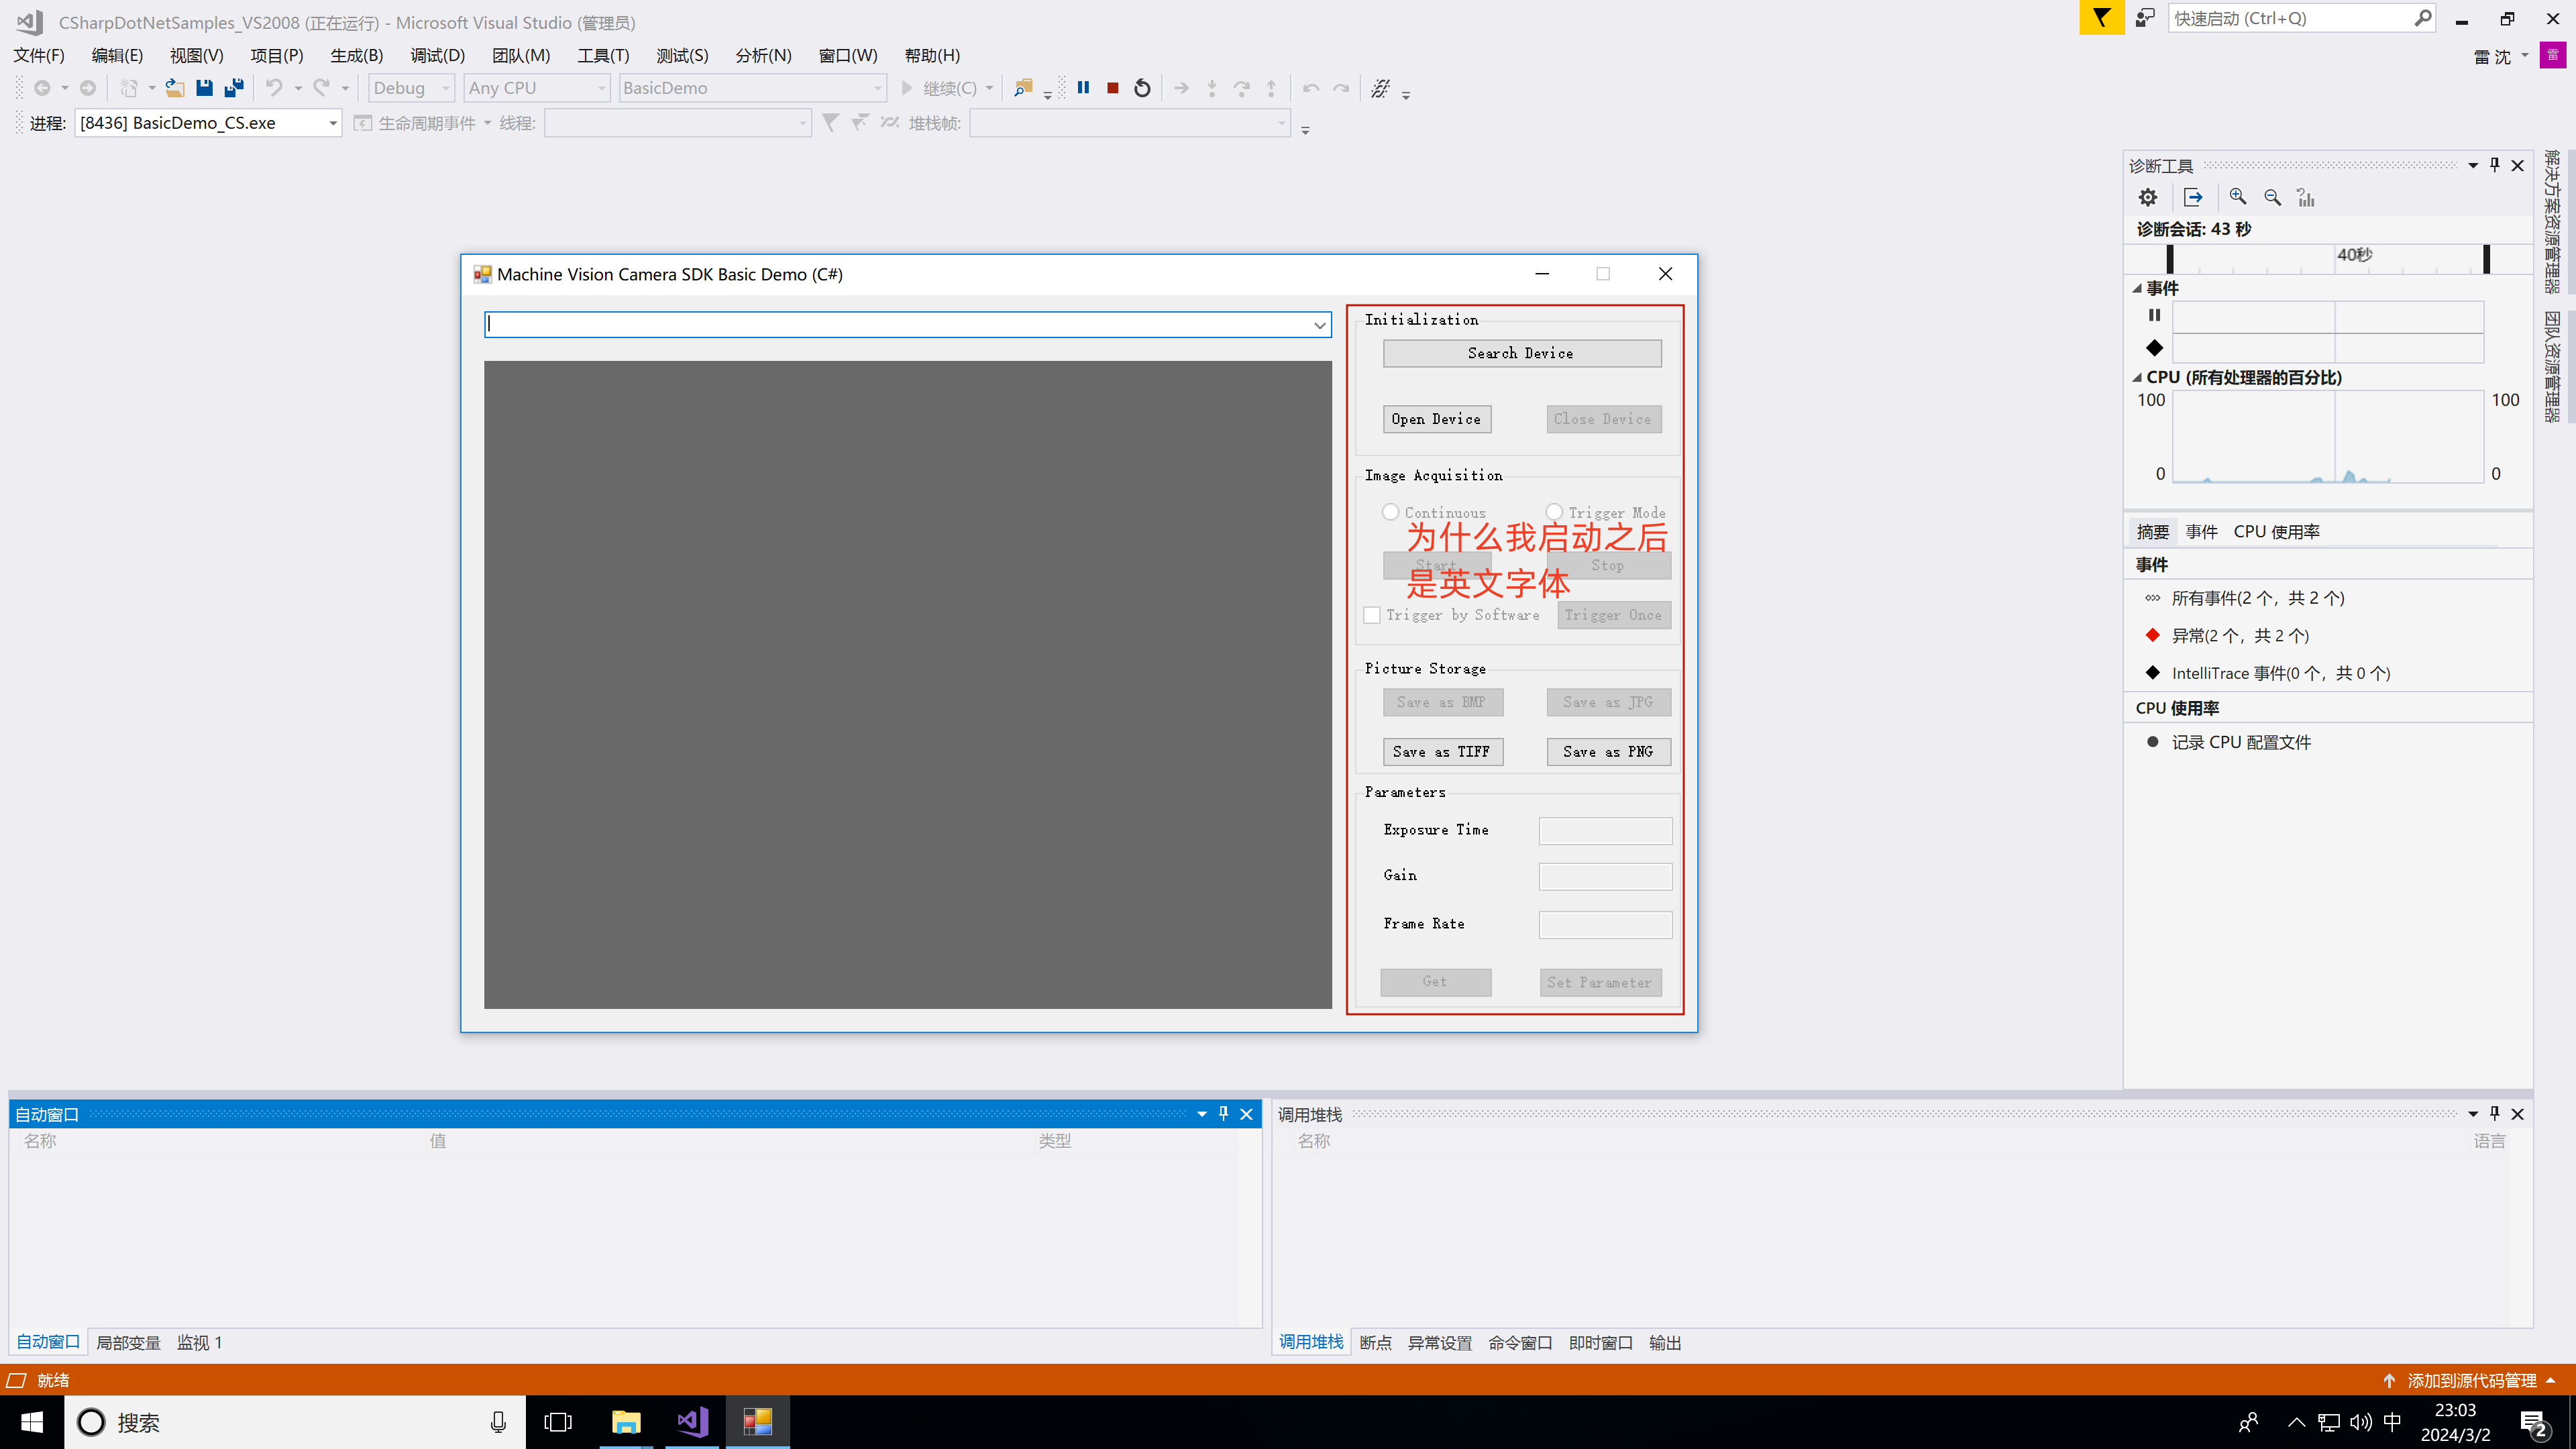Click the left diagnostic timeline selection handle
Image resolution: width=2576 pixels, height=1449 pixels.
point(2170,258)
